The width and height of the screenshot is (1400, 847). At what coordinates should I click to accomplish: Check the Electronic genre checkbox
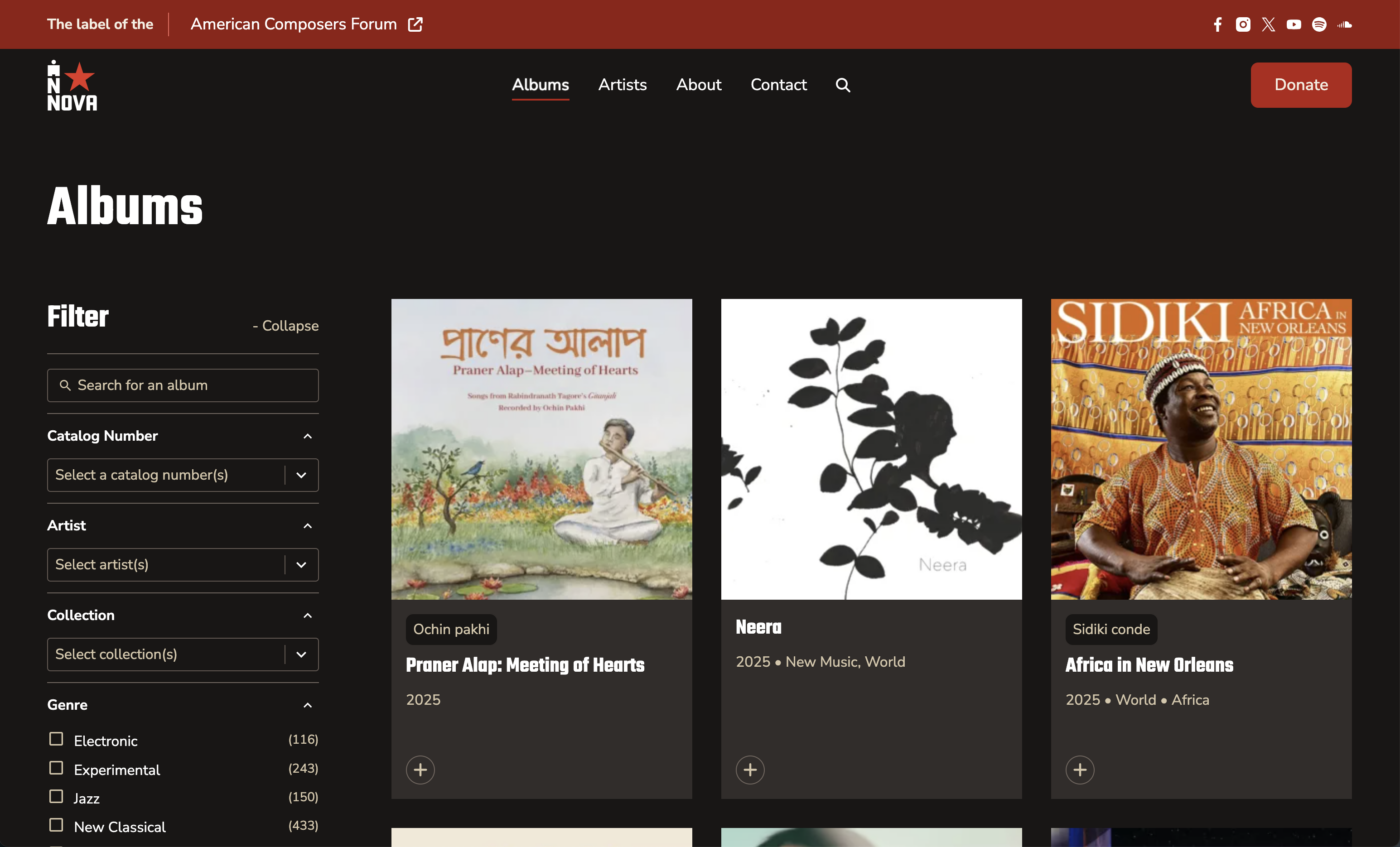pos(56,739)
